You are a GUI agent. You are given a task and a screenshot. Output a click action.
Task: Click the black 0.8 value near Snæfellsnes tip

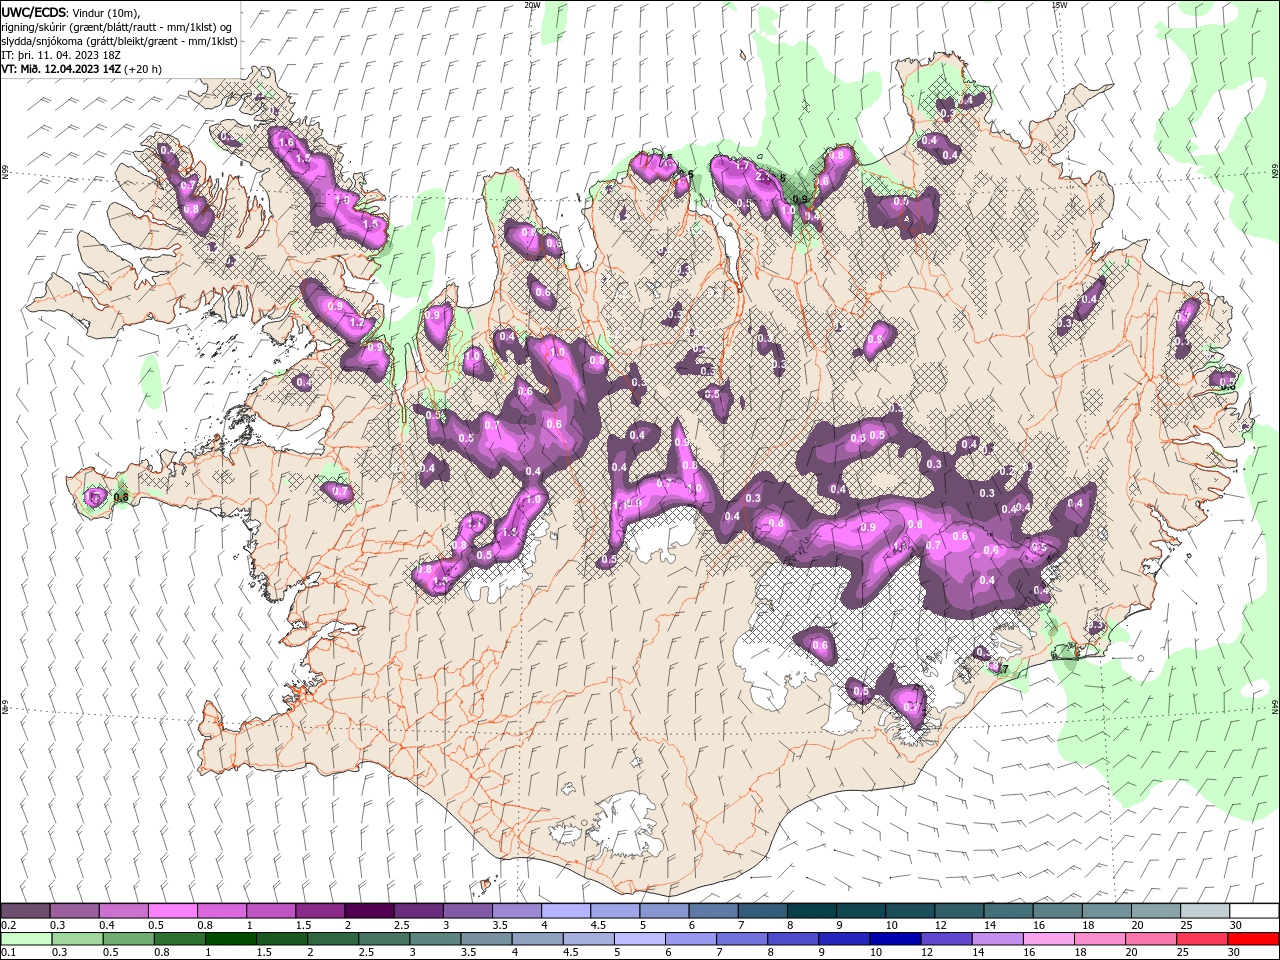[x=122, y=497]
